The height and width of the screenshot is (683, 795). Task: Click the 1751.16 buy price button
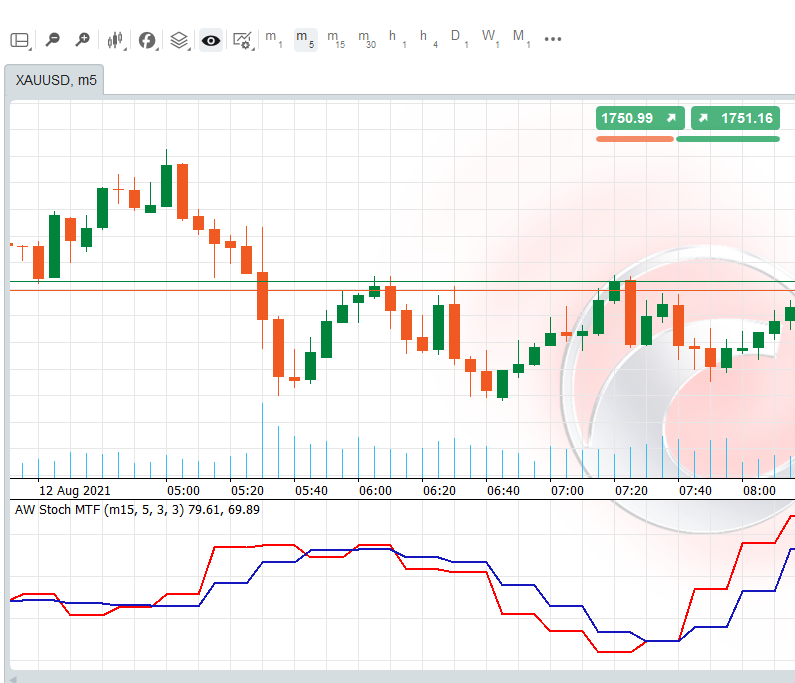(735, 118)
